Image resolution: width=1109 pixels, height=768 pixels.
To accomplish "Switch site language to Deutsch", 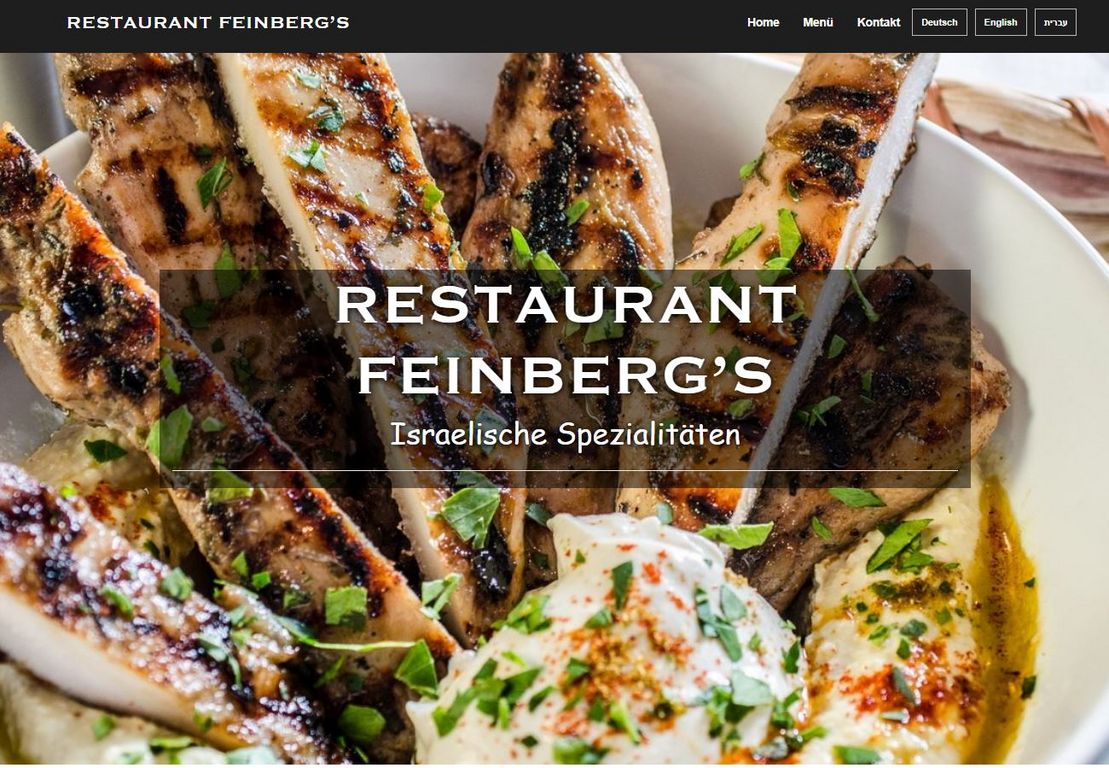I will pyautogui.click(x=939, y=23).
